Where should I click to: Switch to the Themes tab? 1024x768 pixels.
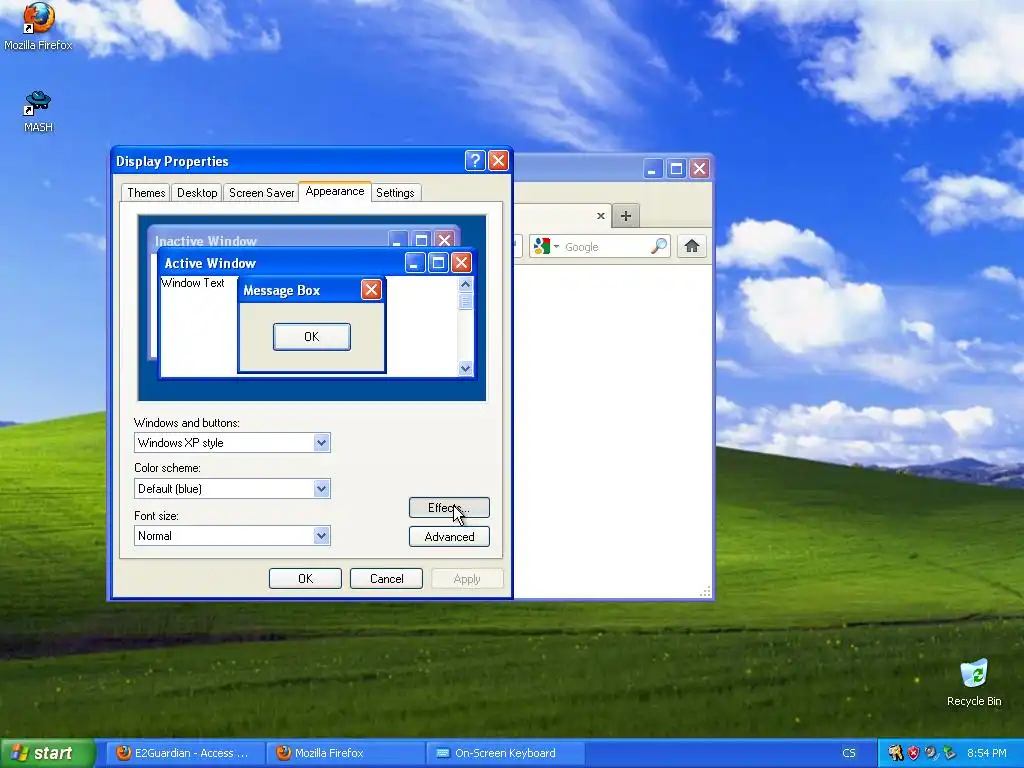pos(146,193)
